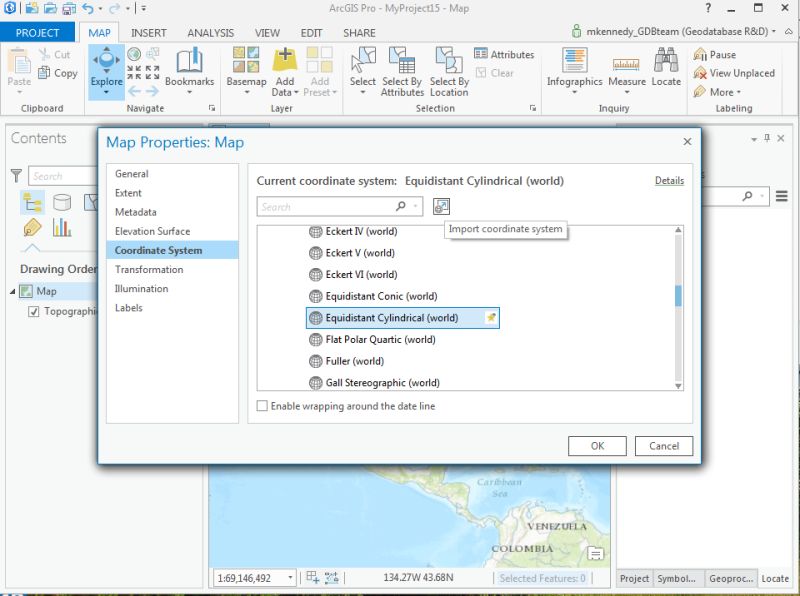Viewport: 800px width, 596px height.
Task: Close the Map Properties dialog
Action: [x=687, y=141]
